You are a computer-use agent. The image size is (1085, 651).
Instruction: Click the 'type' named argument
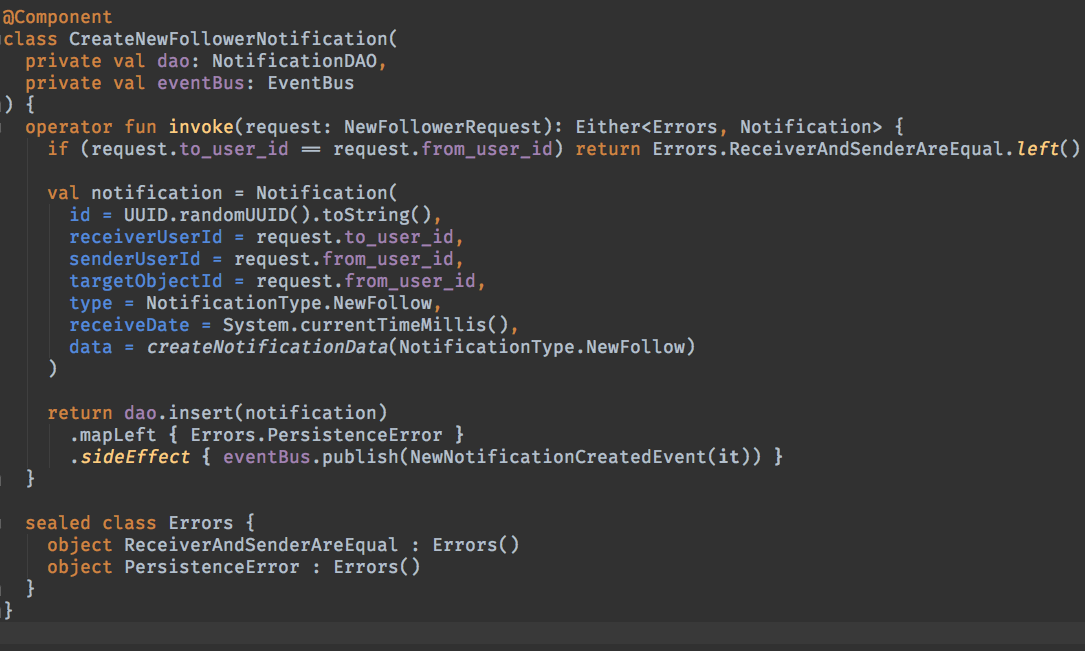point(91,303)
